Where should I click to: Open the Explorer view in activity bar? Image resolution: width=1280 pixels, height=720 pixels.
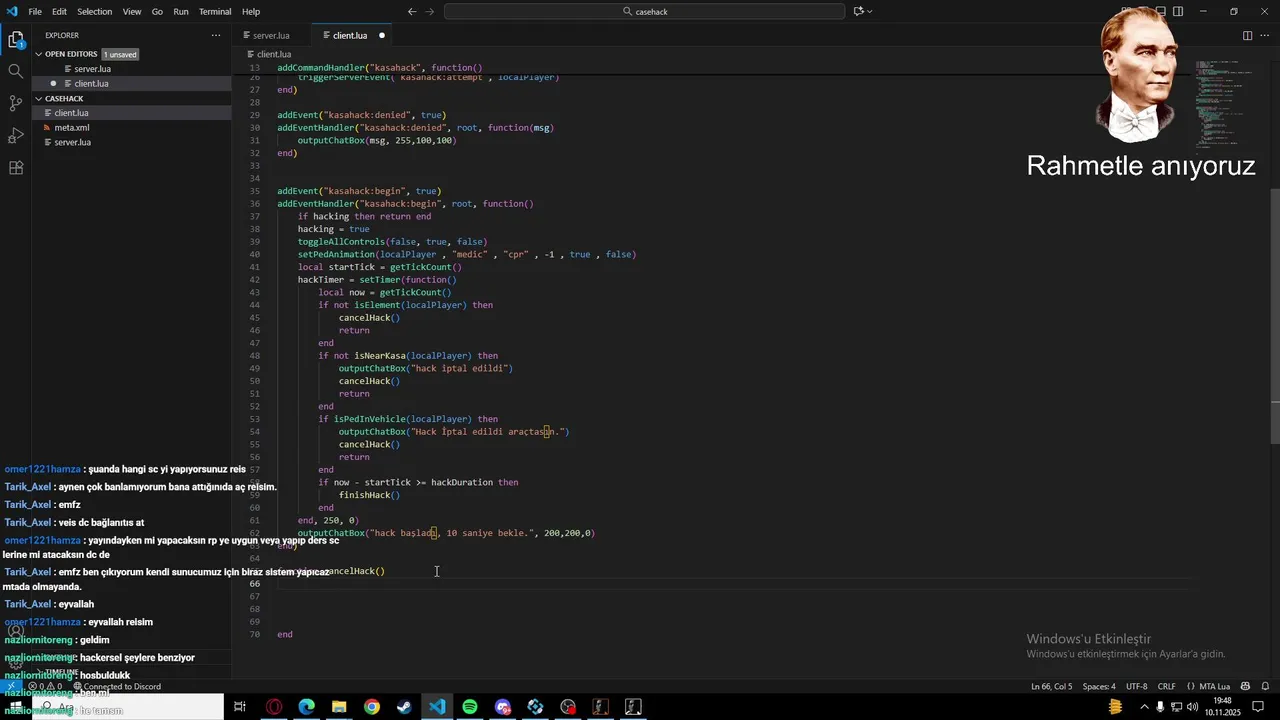point(16,40)
